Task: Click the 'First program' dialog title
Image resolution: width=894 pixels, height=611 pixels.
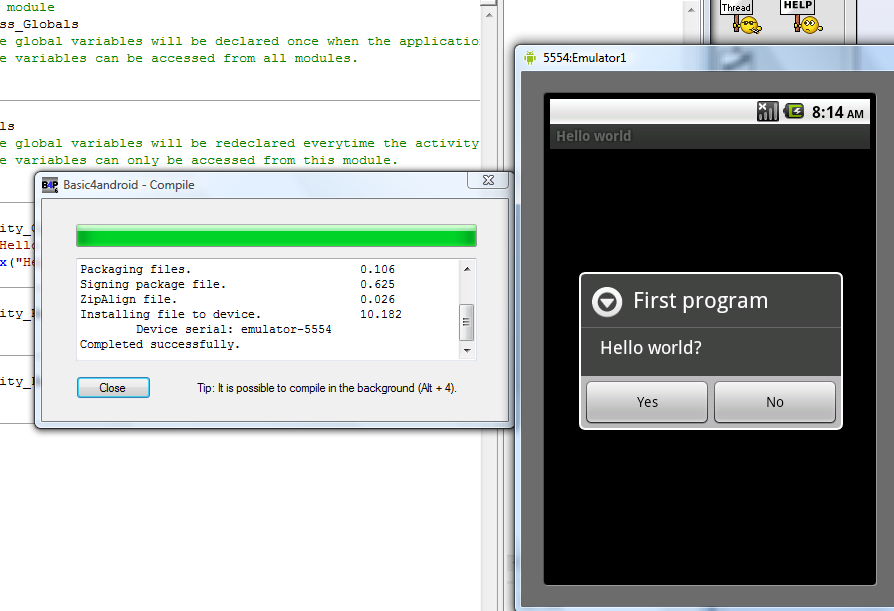Action: pos(700,300)
